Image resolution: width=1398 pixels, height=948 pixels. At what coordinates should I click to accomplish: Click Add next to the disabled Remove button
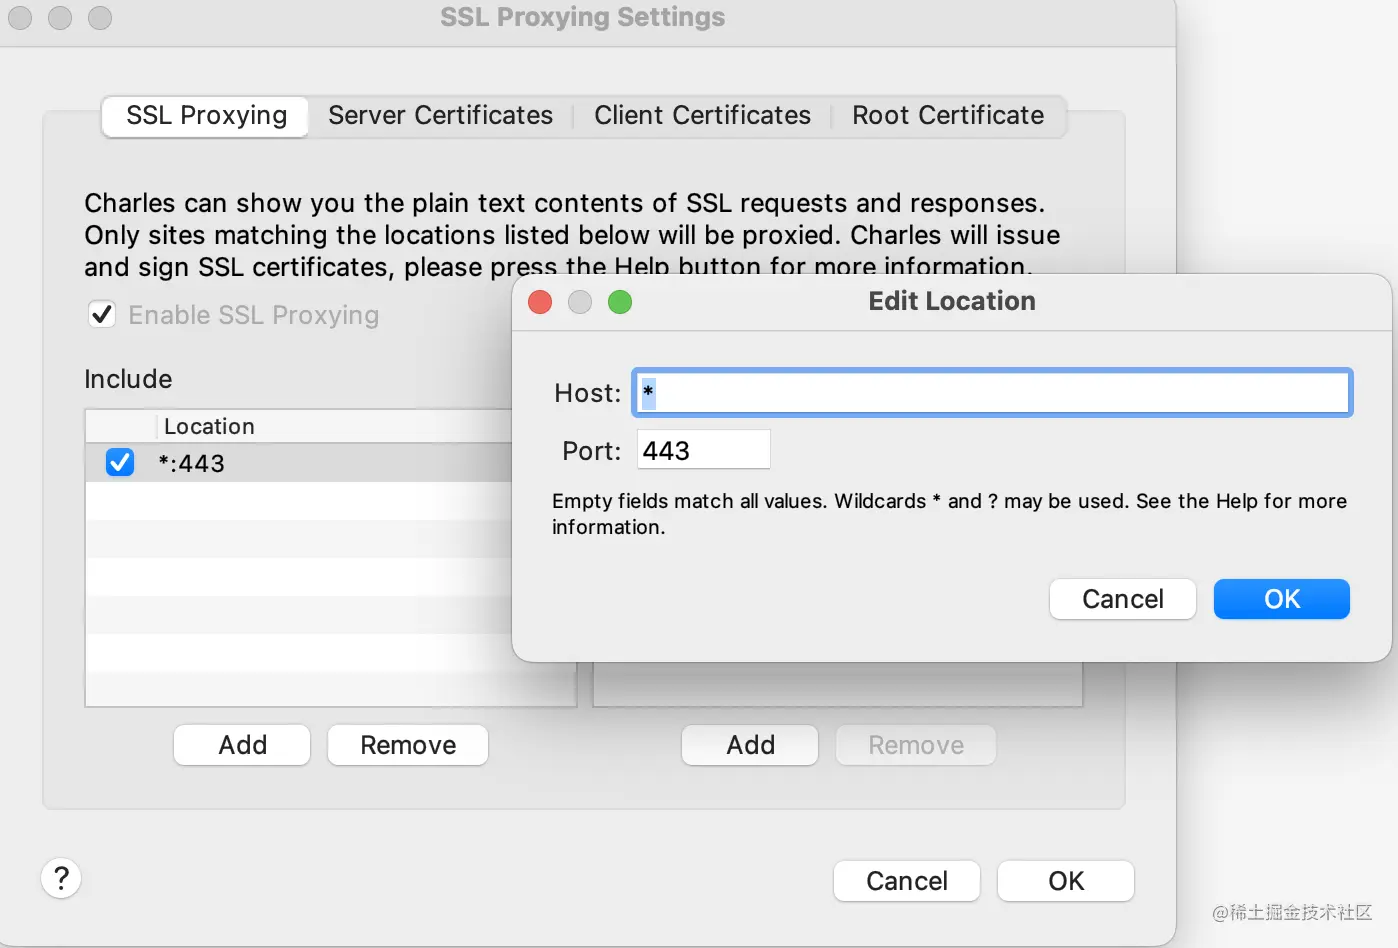tap(750, 745)
